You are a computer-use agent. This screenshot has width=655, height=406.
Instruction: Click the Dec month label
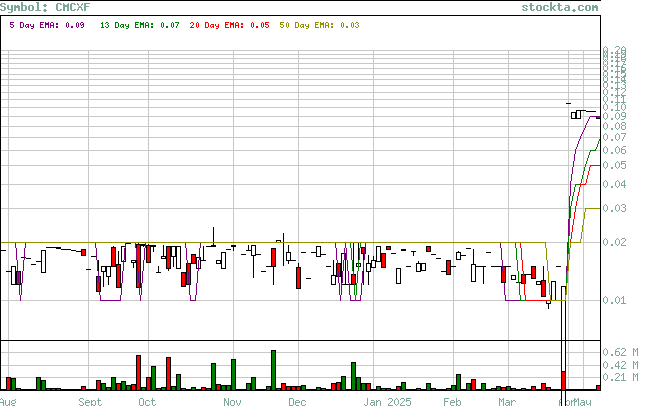click(x=297, y=402)
